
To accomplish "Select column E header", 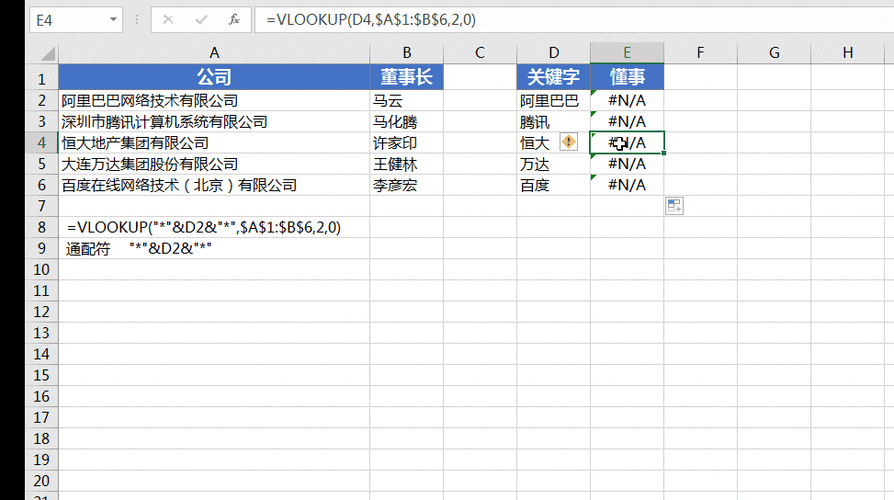I will pyautogui.click(x=627, y=53).
